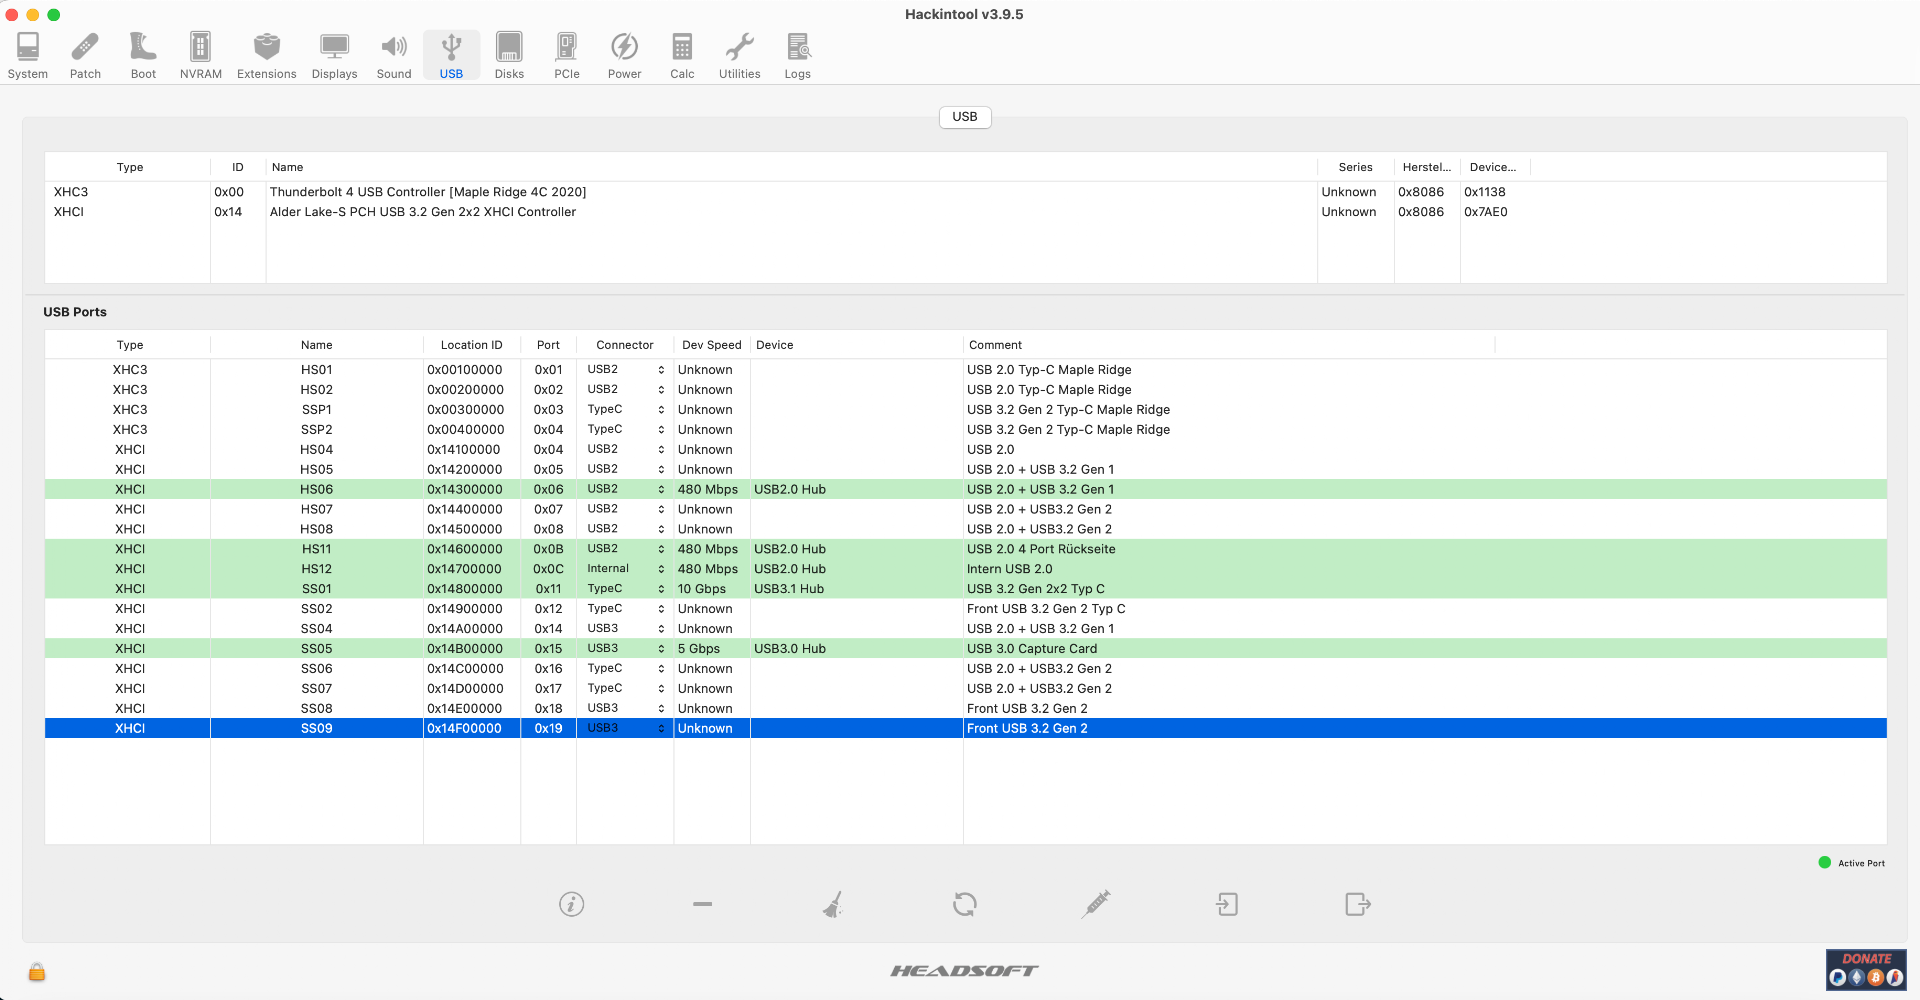Clear all ports with the broom icon

833,904
